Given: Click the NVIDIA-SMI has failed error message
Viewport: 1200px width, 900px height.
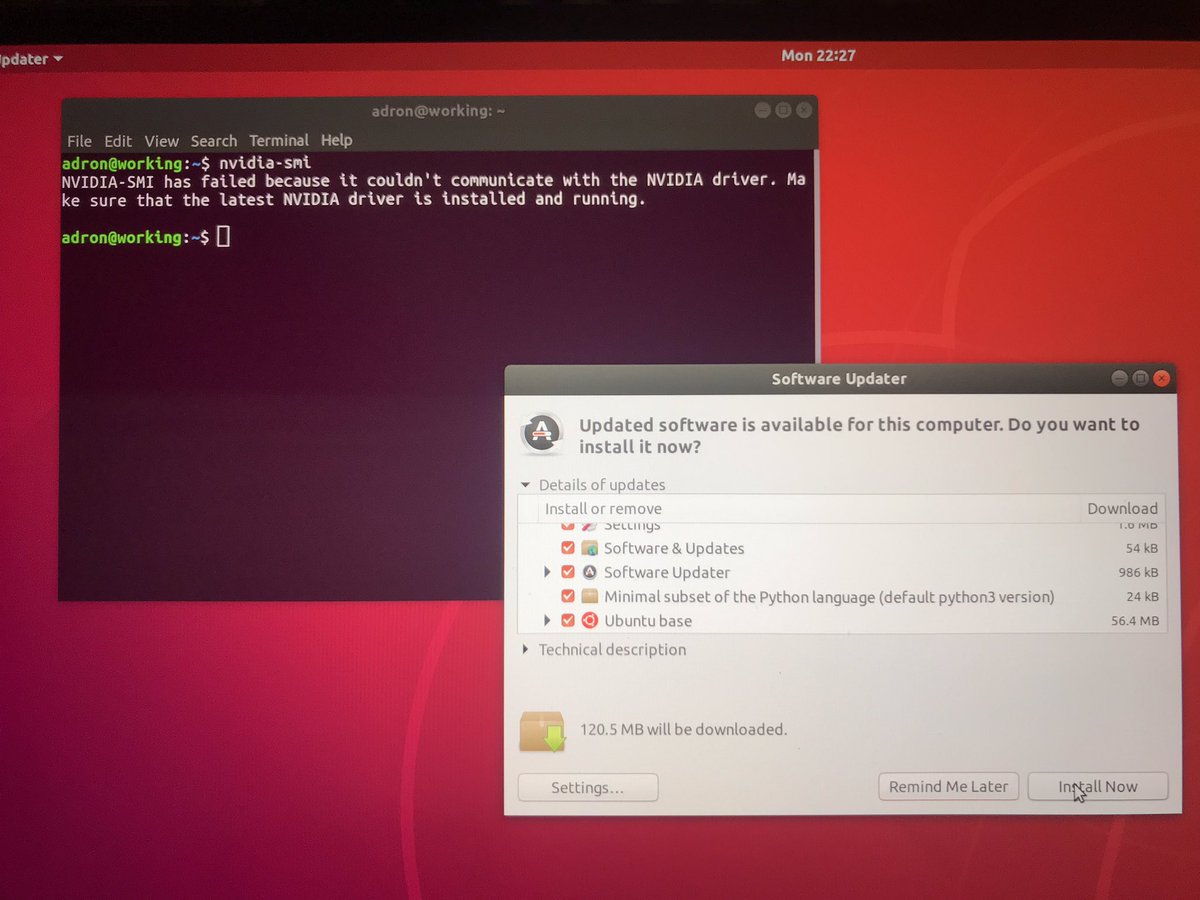Looking at the screenshot, I should click(x=433, y=189).
